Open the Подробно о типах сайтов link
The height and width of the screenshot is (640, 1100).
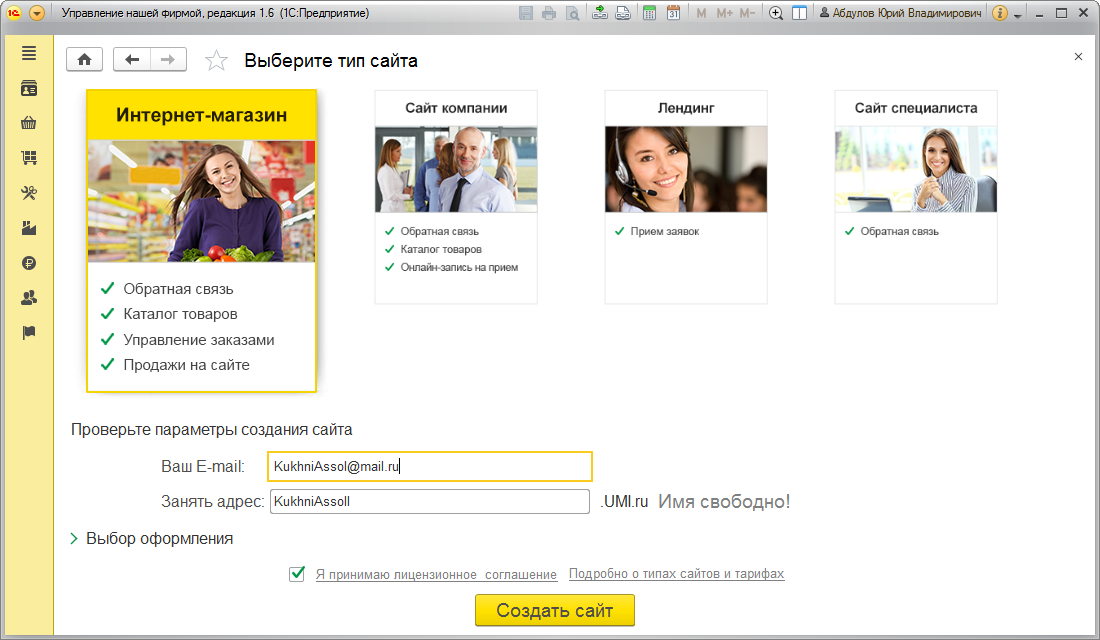[x=676, y=574]
